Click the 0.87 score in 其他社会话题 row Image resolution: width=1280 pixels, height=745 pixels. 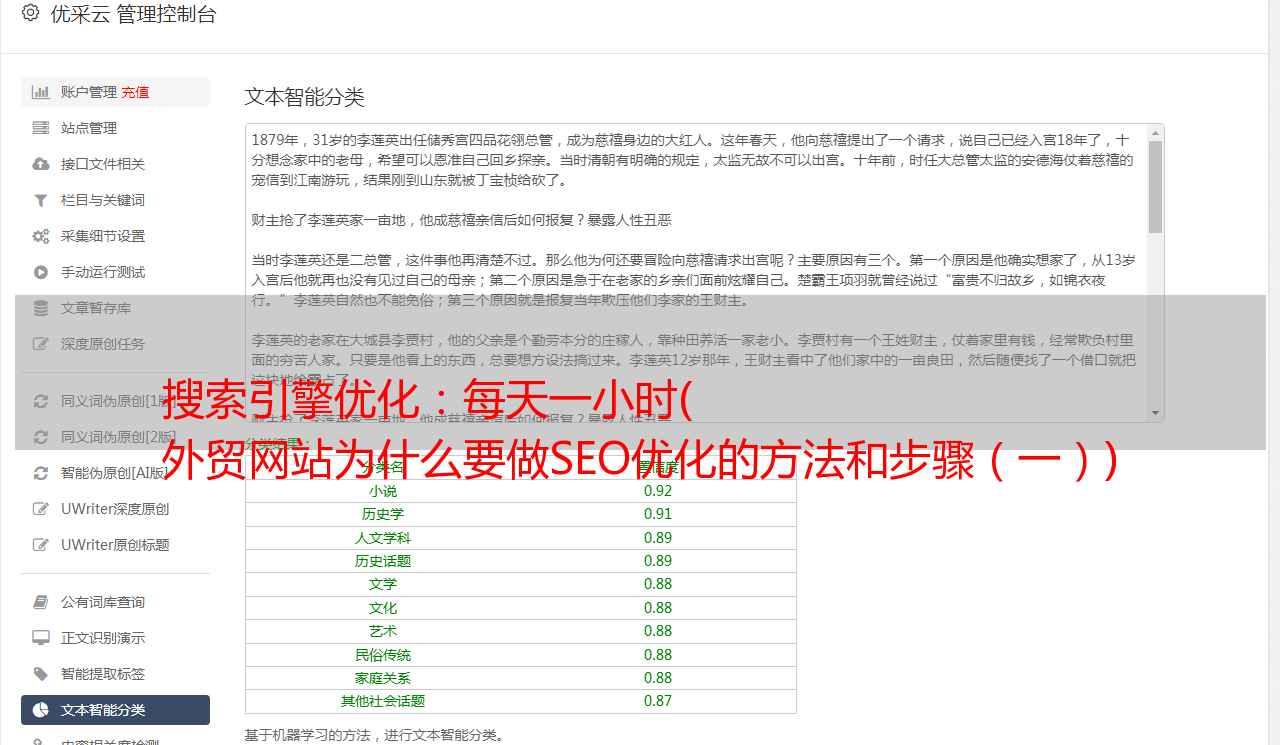658,701
